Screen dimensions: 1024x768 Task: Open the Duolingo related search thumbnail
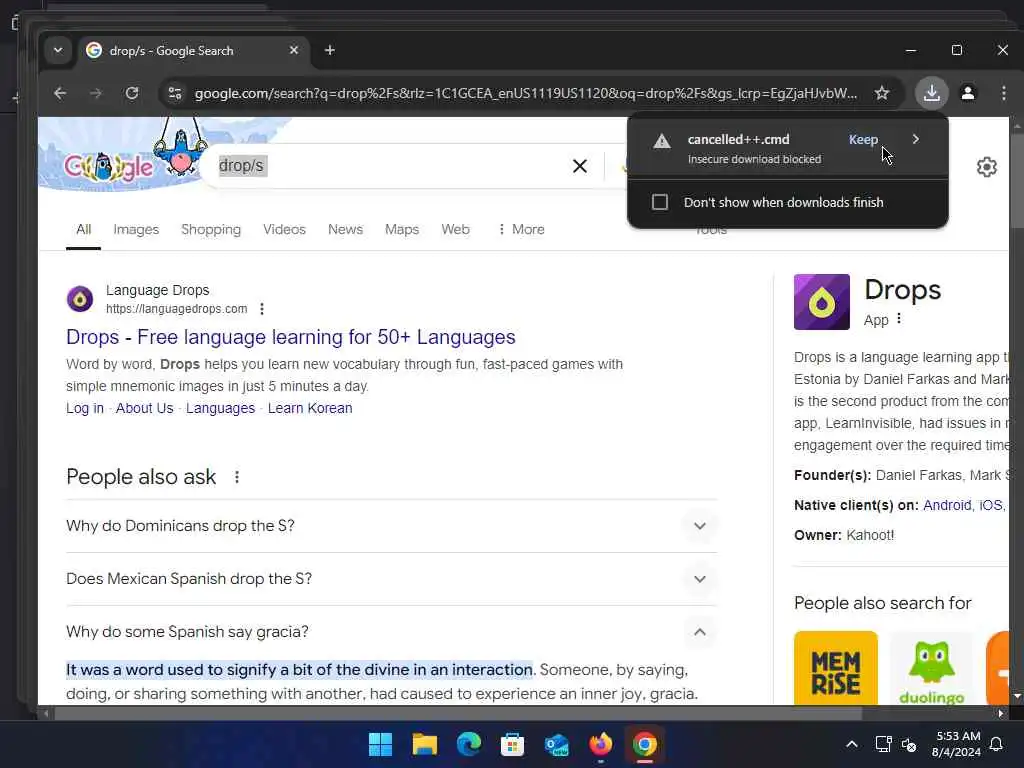tap(932, 667)
